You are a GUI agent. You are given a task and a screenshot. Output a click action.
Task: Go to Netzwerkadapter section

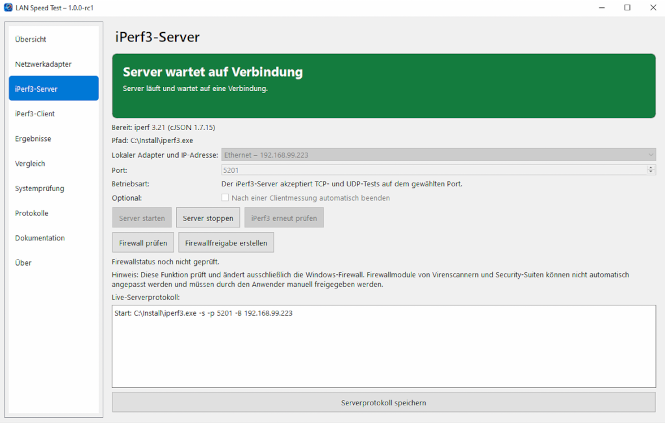coord(53,64)
